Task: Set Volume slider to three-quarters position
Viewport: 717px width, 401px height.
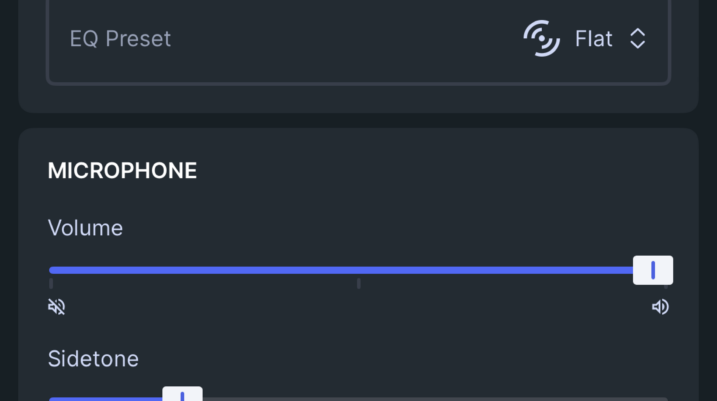Action: point(512,270)
